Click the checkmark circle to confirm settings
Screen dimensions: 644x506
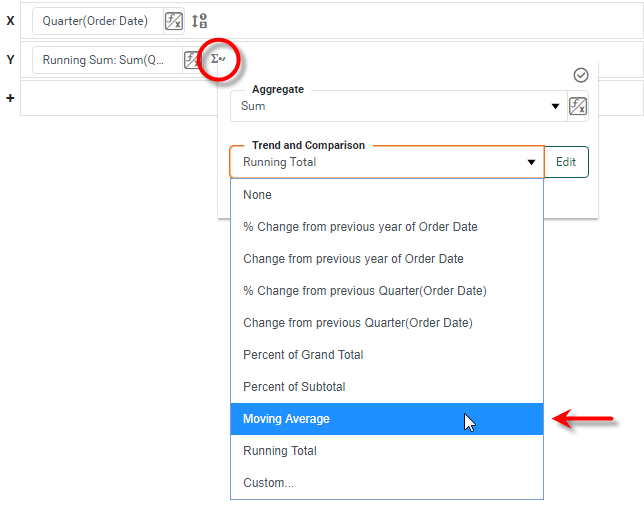coord(580,75)
